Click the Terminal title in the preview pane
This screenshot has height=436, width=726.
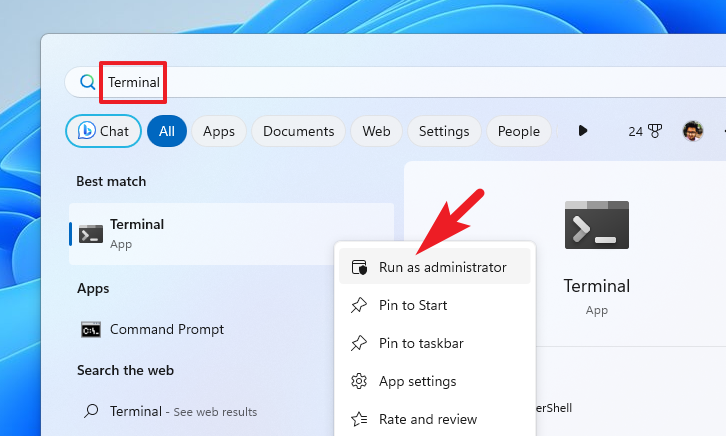pyautogui.click(x=596, y=286)
